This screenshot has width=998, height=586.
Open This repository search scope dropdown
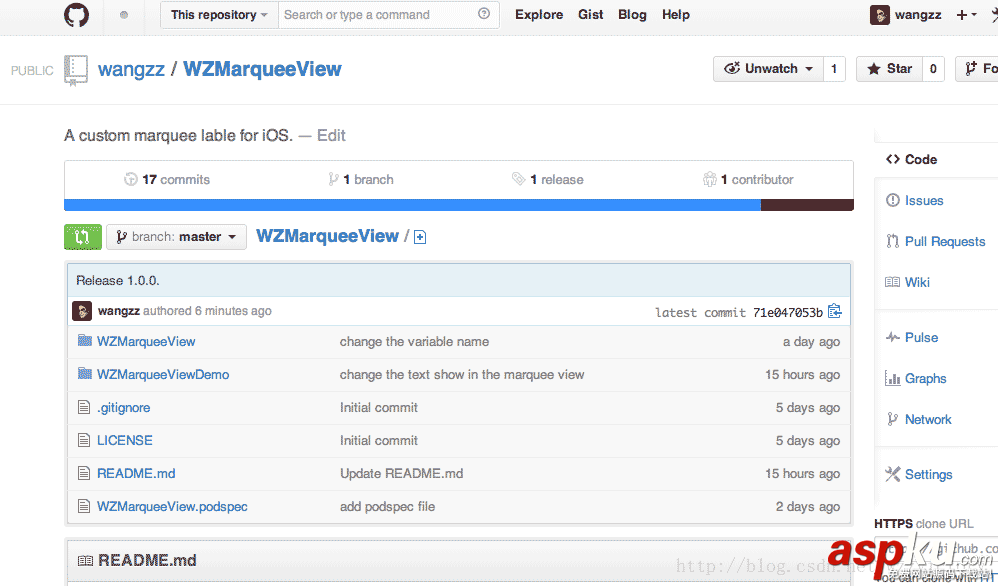219,15
